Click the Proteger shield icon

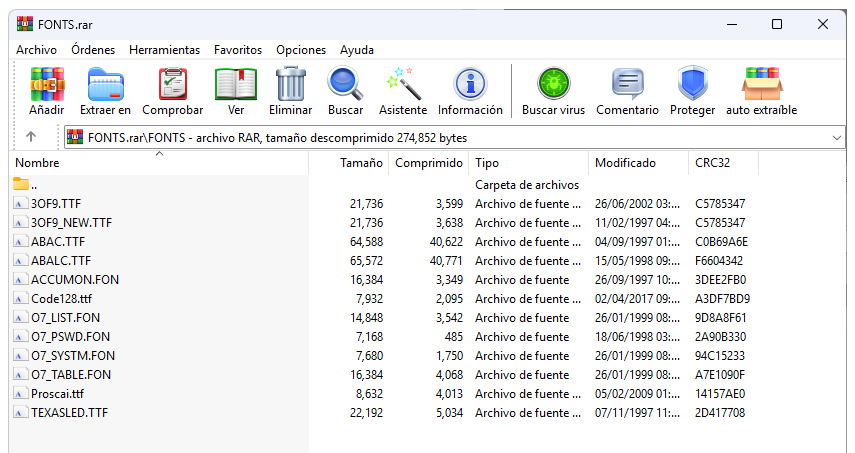click(693, 84)
